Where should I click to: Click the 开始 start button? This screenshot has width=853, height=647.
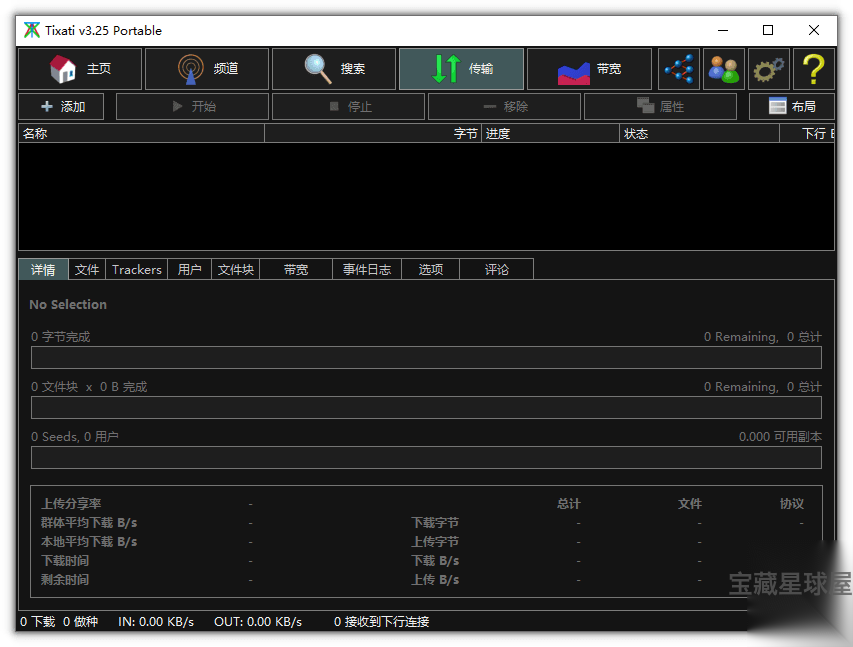pos(193,107)
